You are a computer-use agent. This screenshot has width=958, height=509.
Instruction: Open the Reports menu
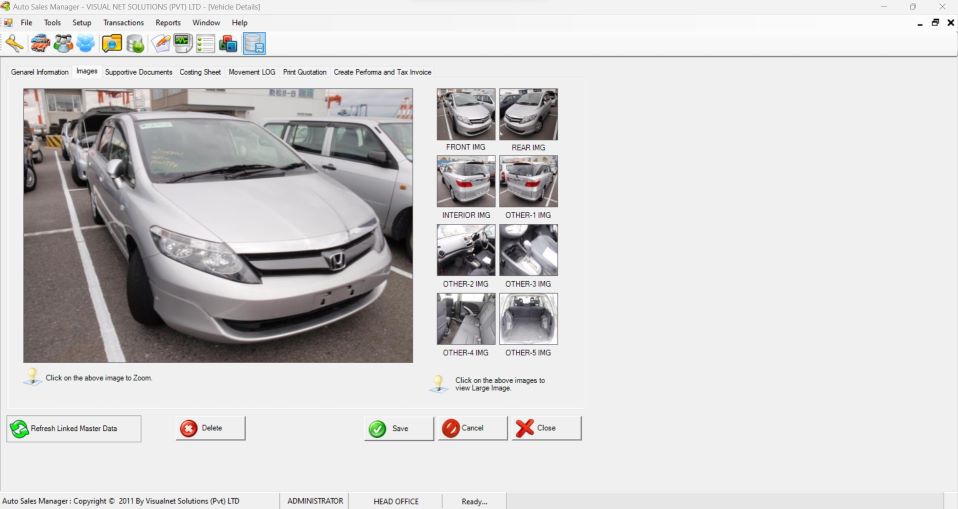tap(168, 22)
